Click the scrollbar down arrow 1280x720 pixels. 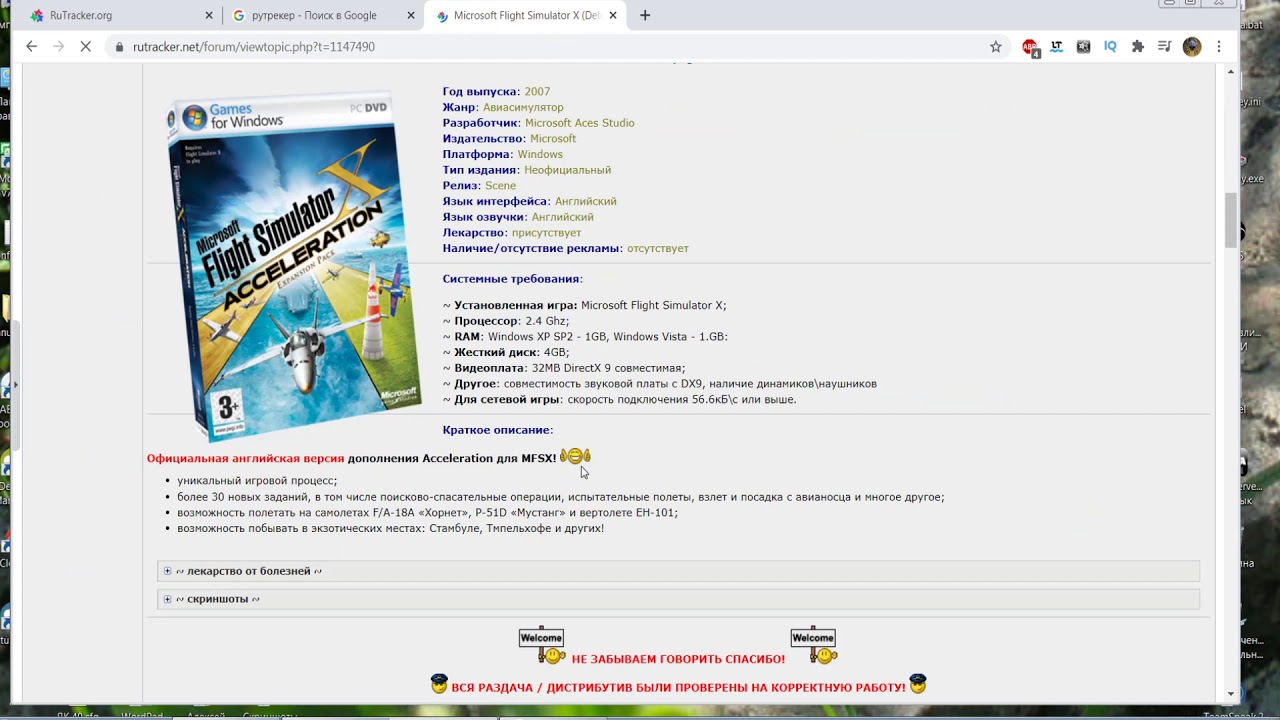point(1231,694)
